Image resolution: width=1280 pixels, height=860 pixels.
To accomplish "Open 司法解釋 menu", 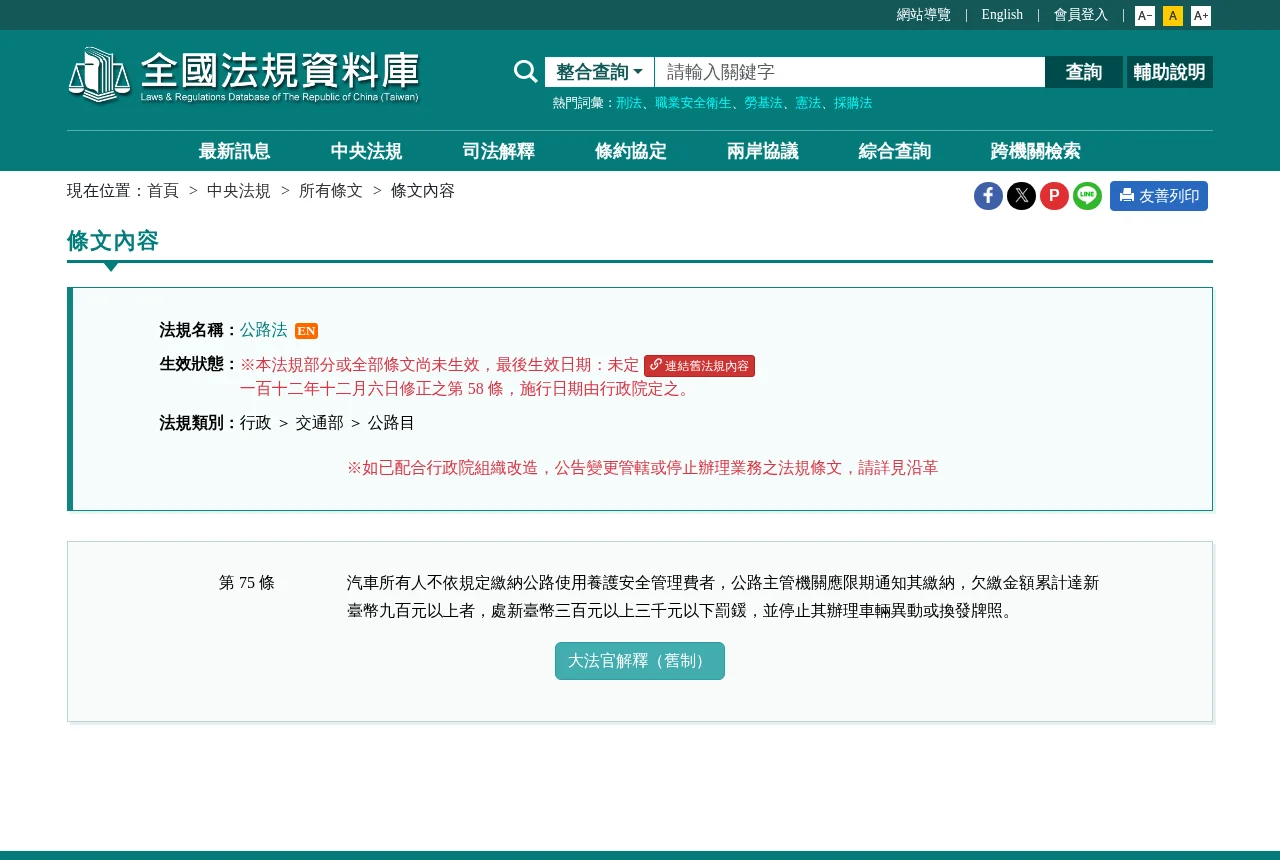I will click(498, 151).
